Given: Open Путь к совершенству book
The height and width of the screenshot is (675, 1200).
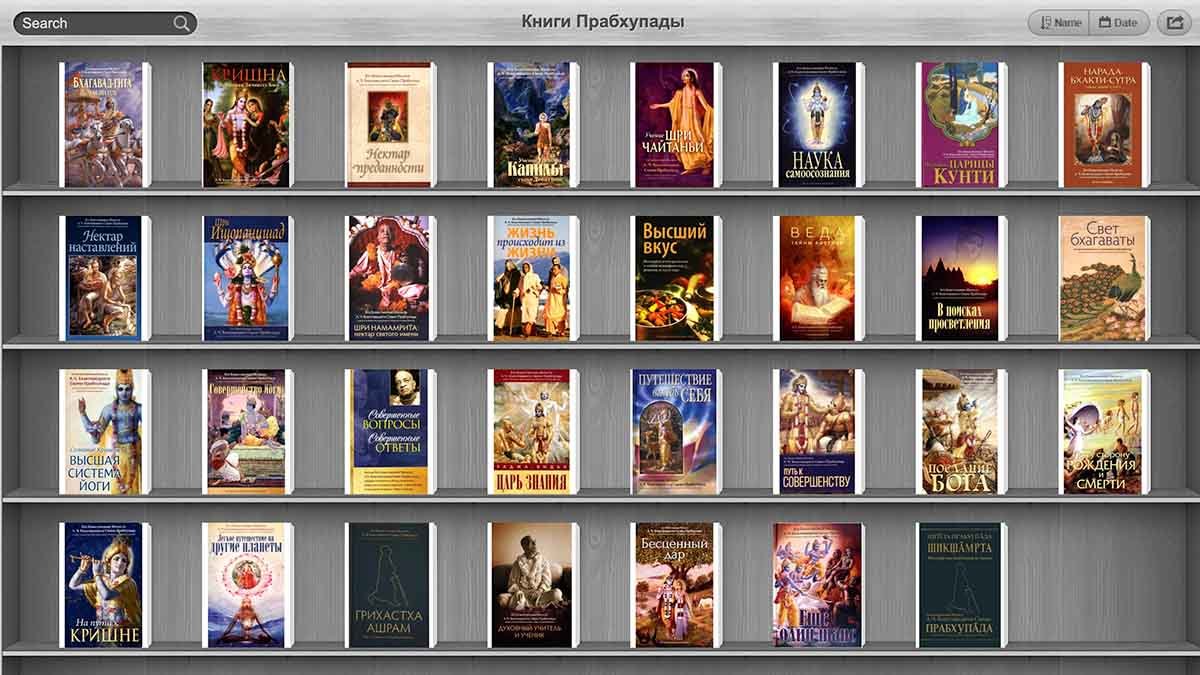Looking at the screenshot, I should pos(818,432).
